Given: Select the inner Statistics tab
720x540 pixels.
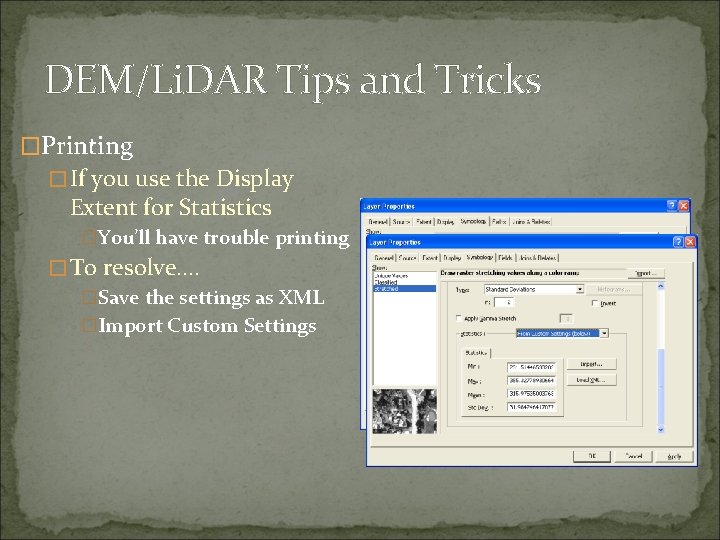Looking at the screenshot, I should [476, 353].
